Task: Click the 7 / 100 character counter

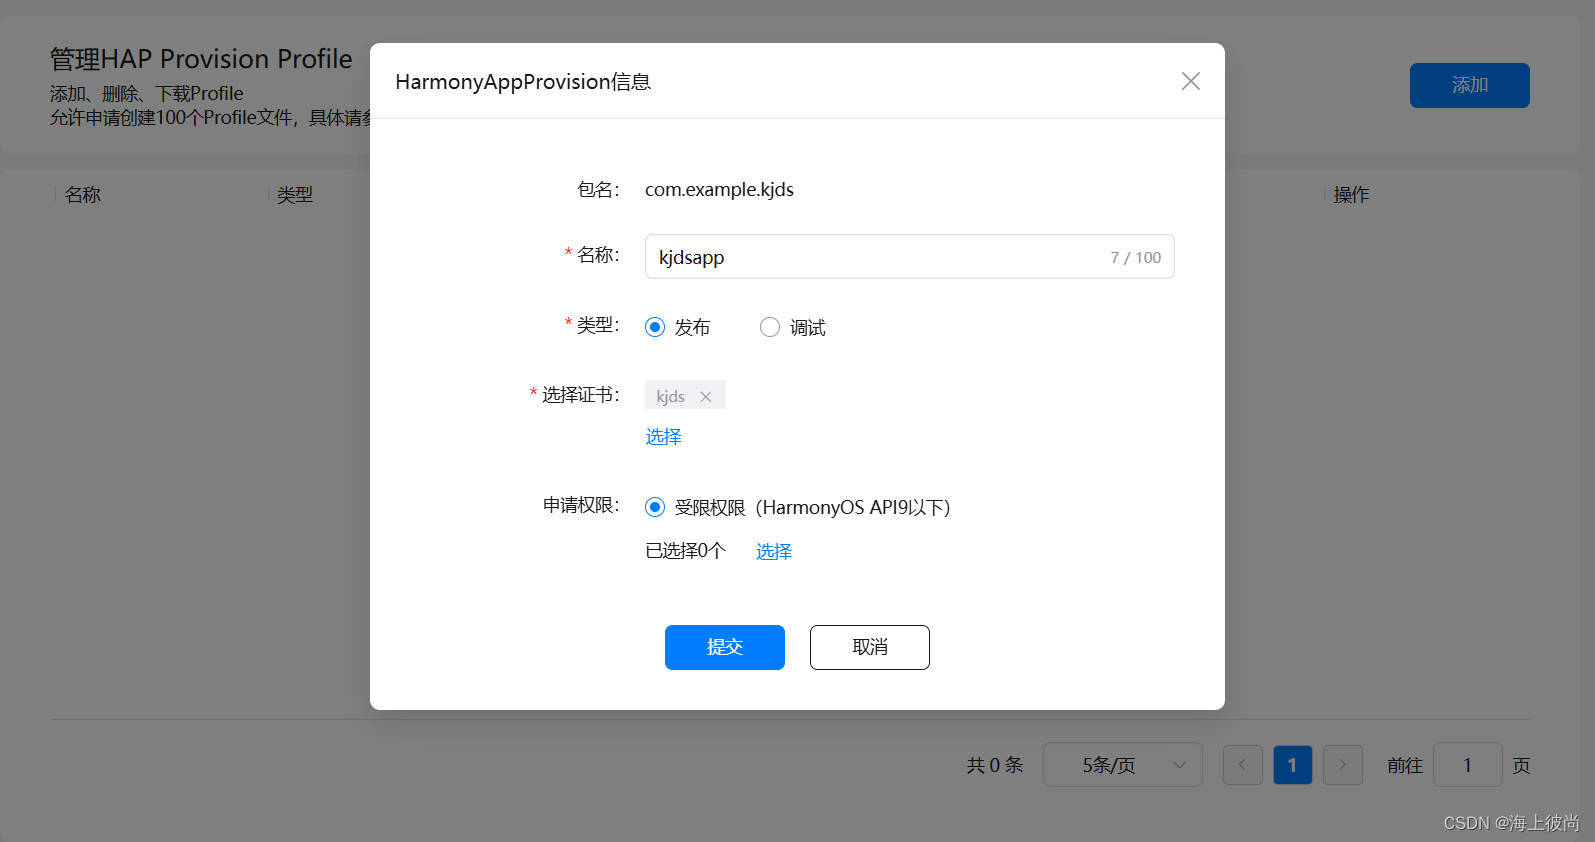Action: 1135,257
